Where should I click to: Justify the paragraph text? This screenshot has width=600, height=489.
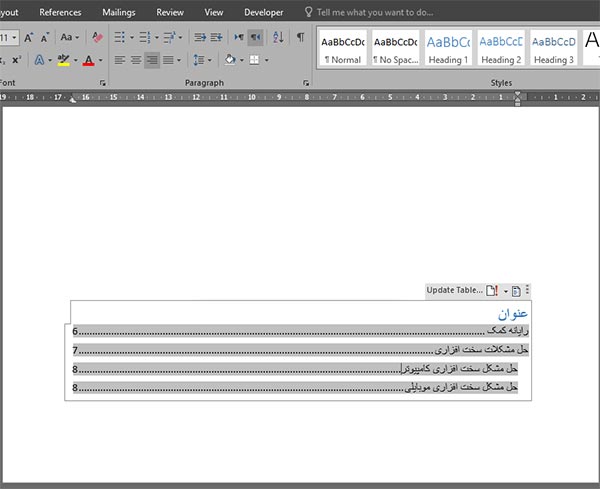click(x=168, y=60)
